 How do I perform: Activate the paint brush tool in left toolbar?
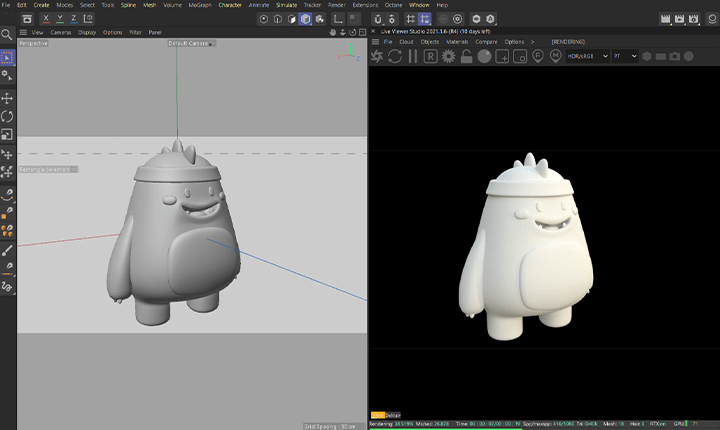[7, 251]
